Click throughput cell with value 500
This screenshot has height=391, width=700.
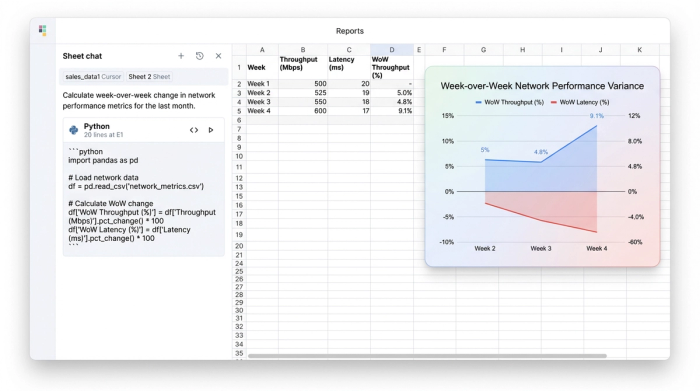click(x=303, y=84)
